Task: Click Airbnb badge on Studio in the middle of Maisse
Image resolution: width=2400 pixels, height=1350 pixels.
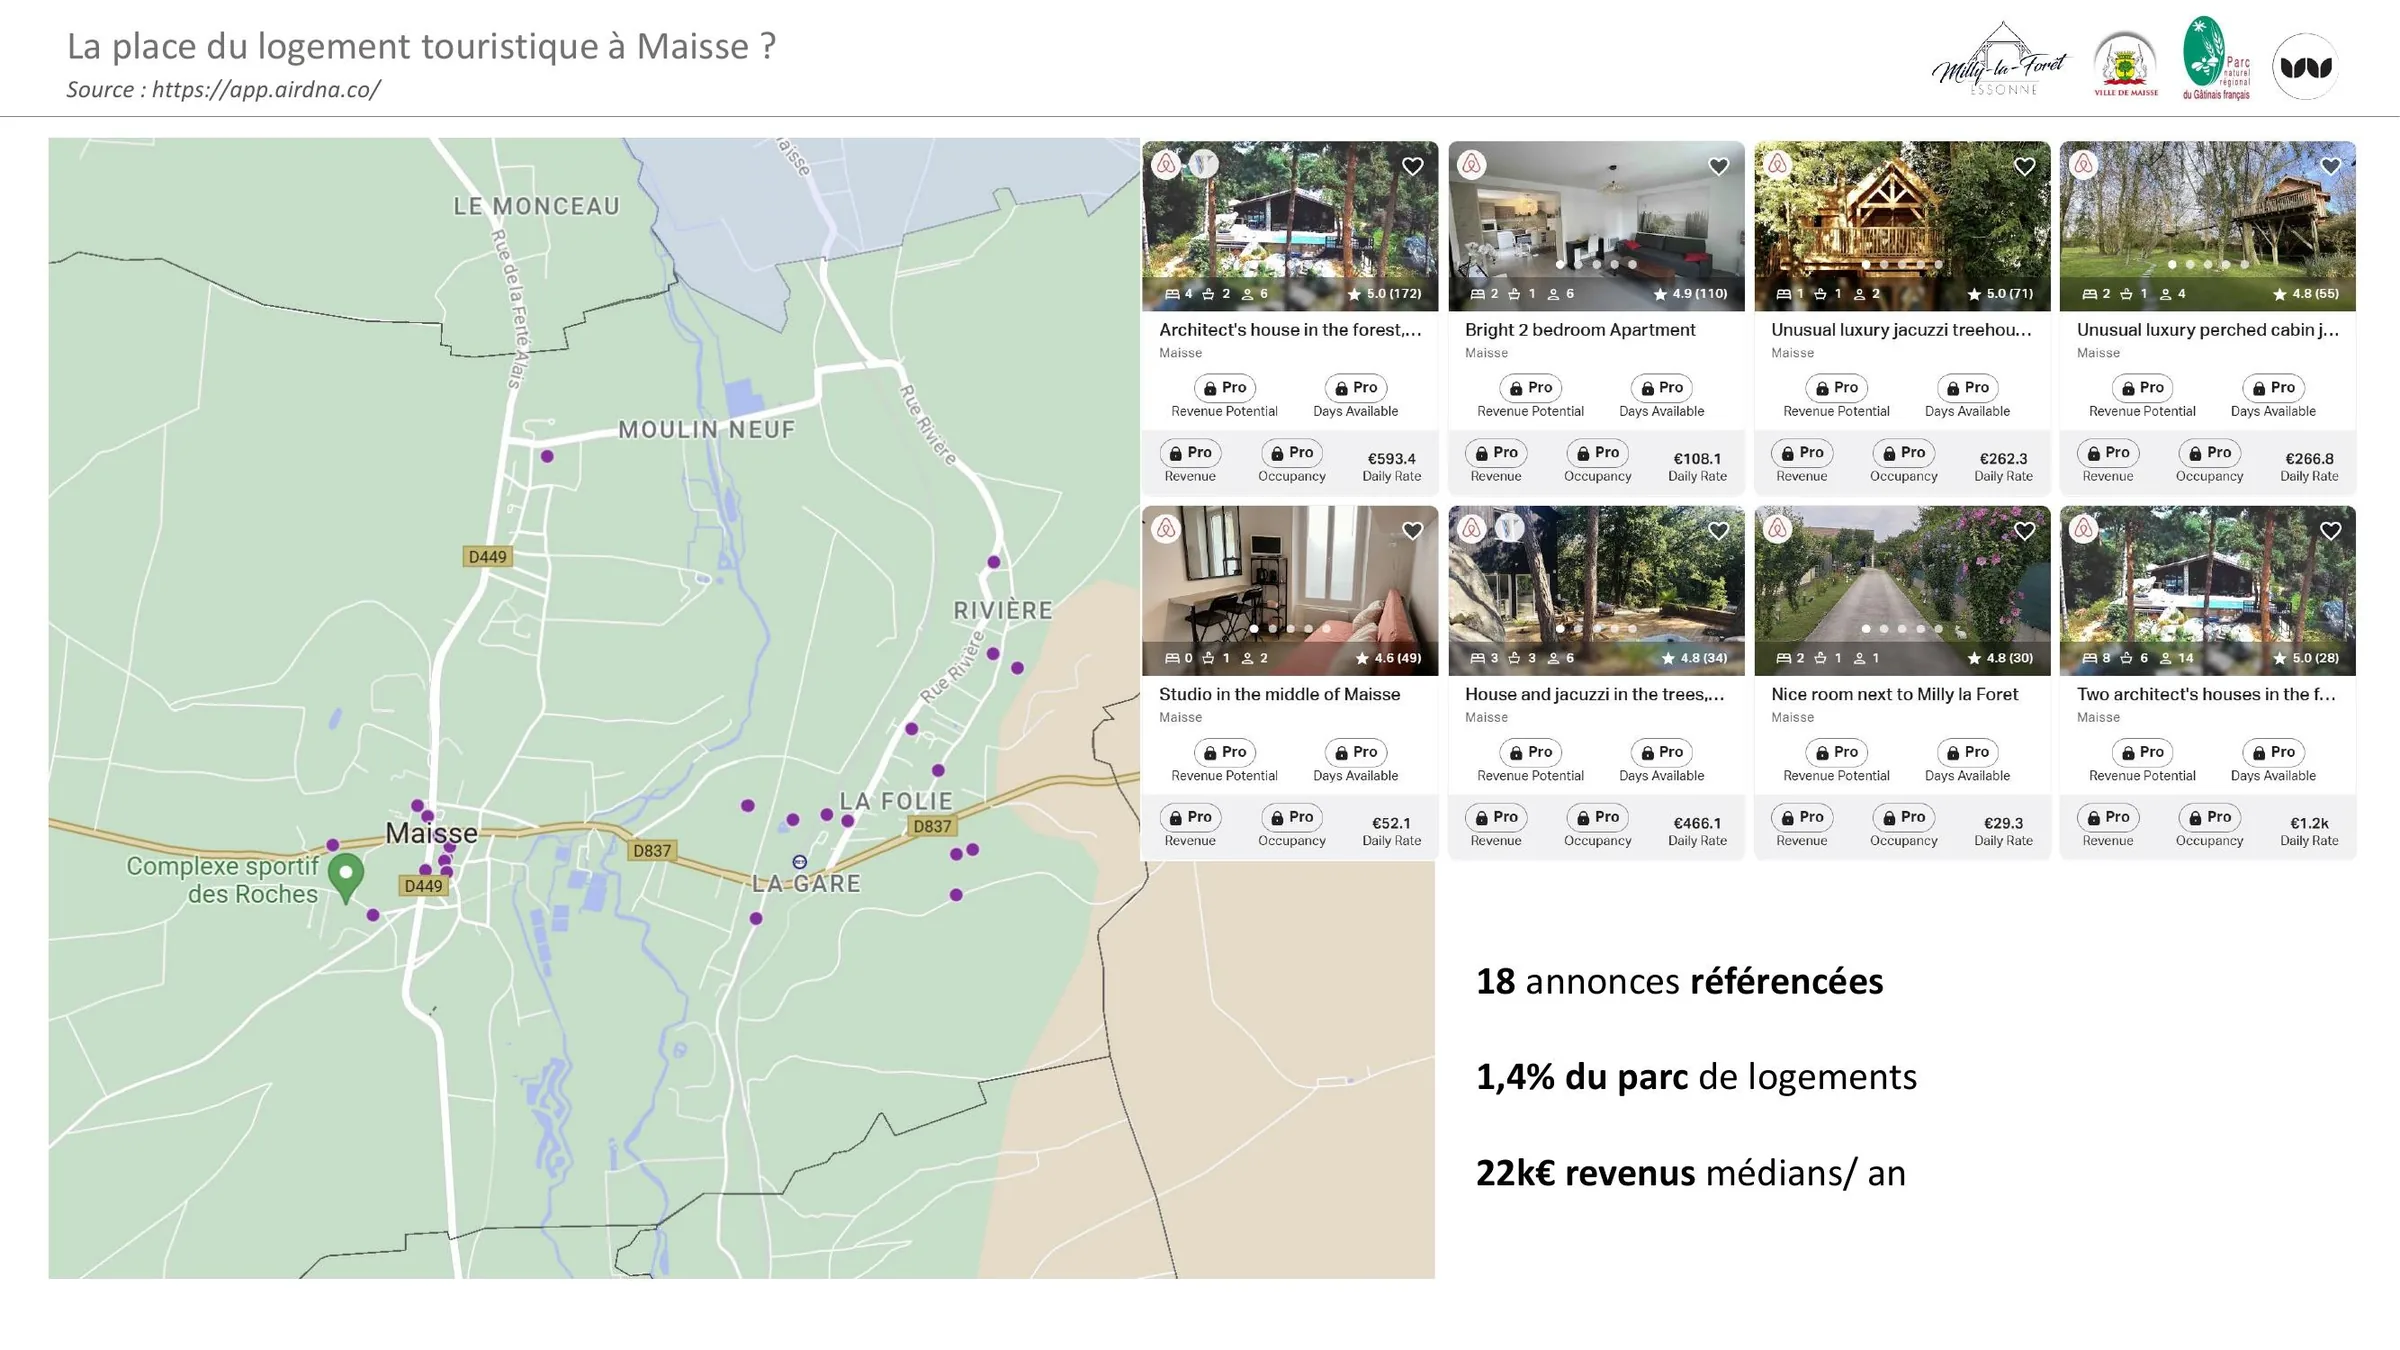Action: pyautogui.click(x=1166, y=528)
